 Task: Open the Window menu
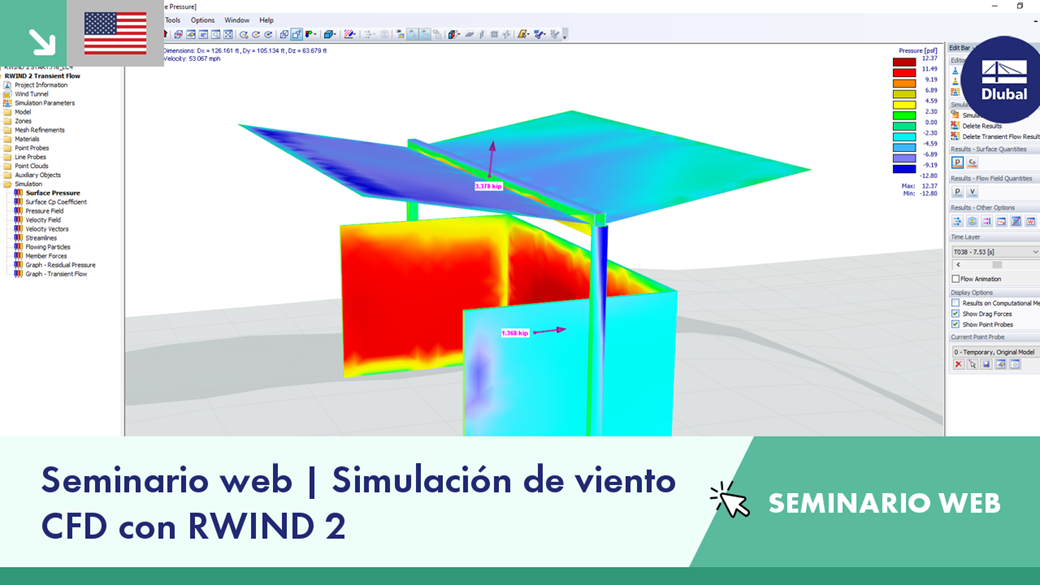237,19
